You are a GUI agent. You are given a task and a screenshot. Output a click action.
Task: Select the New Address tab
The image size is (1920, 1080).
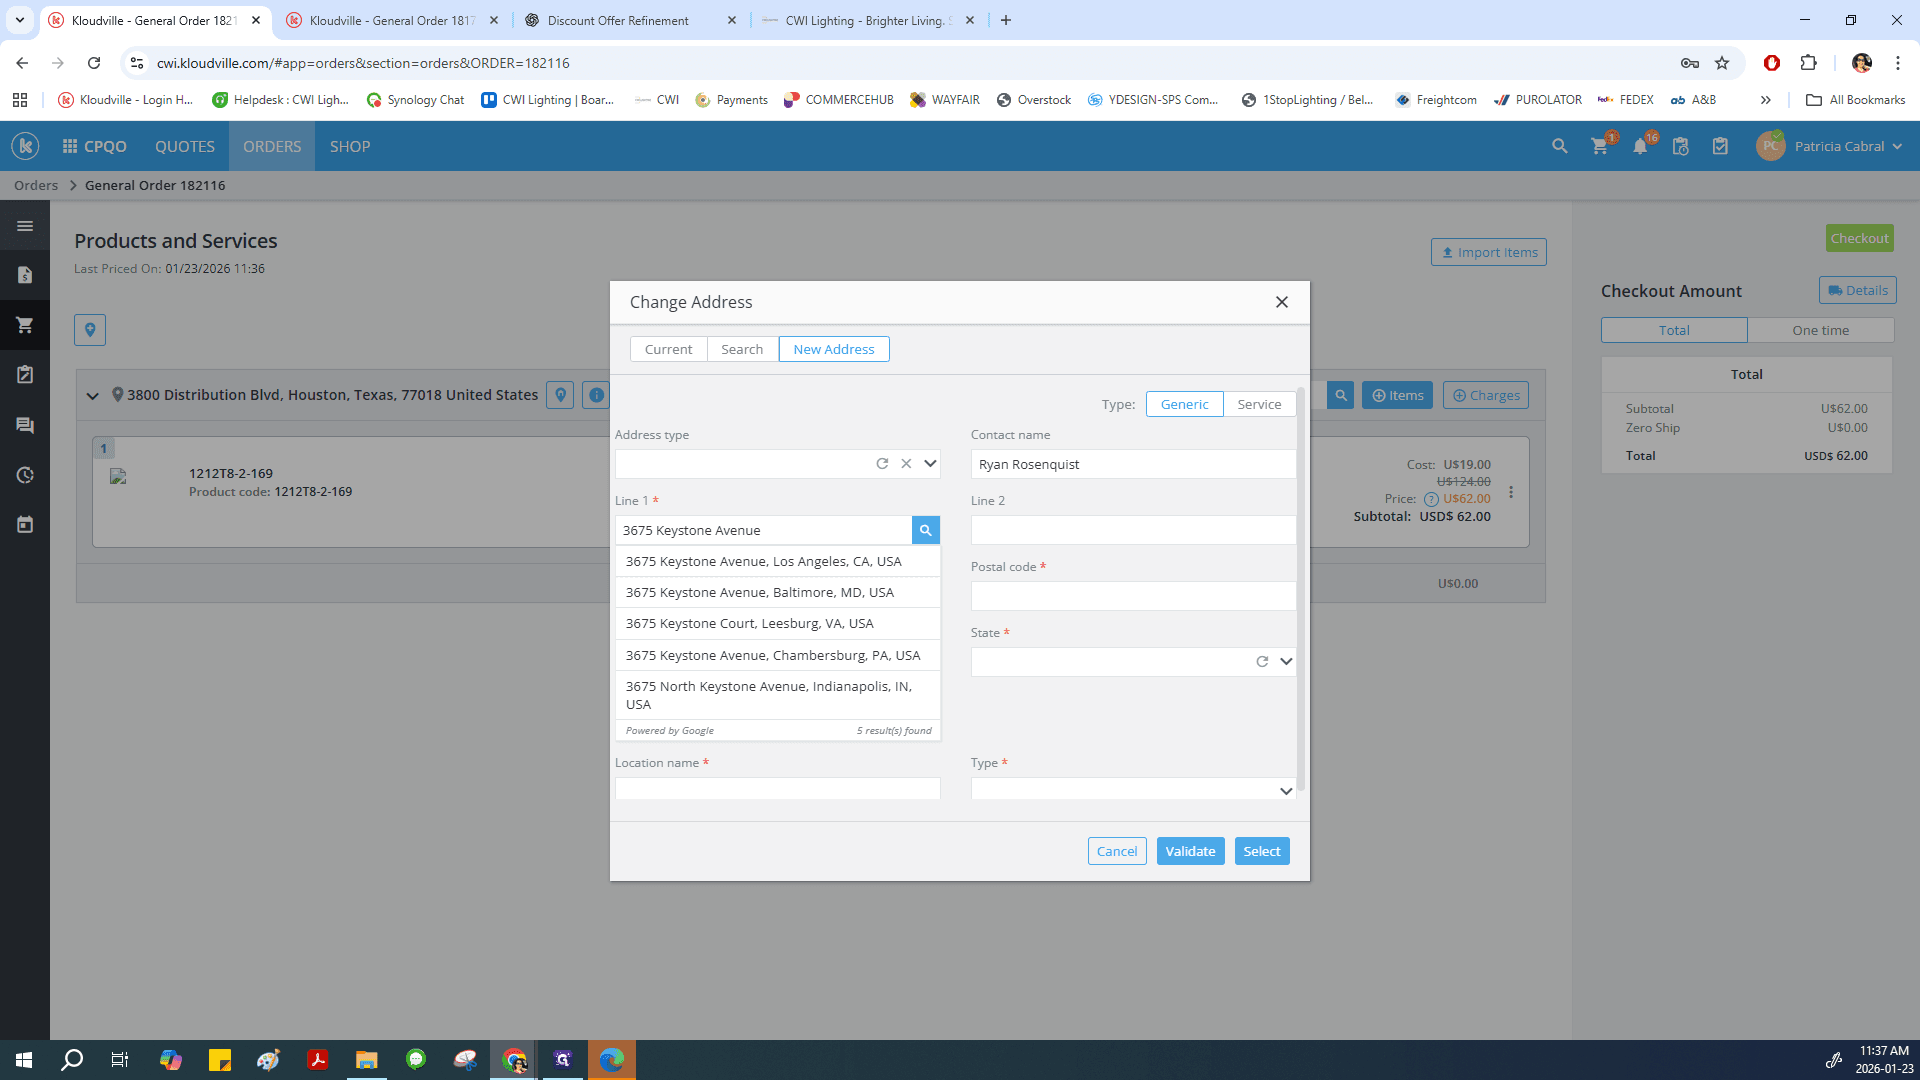pyautogui.click(x=834, y=349)
